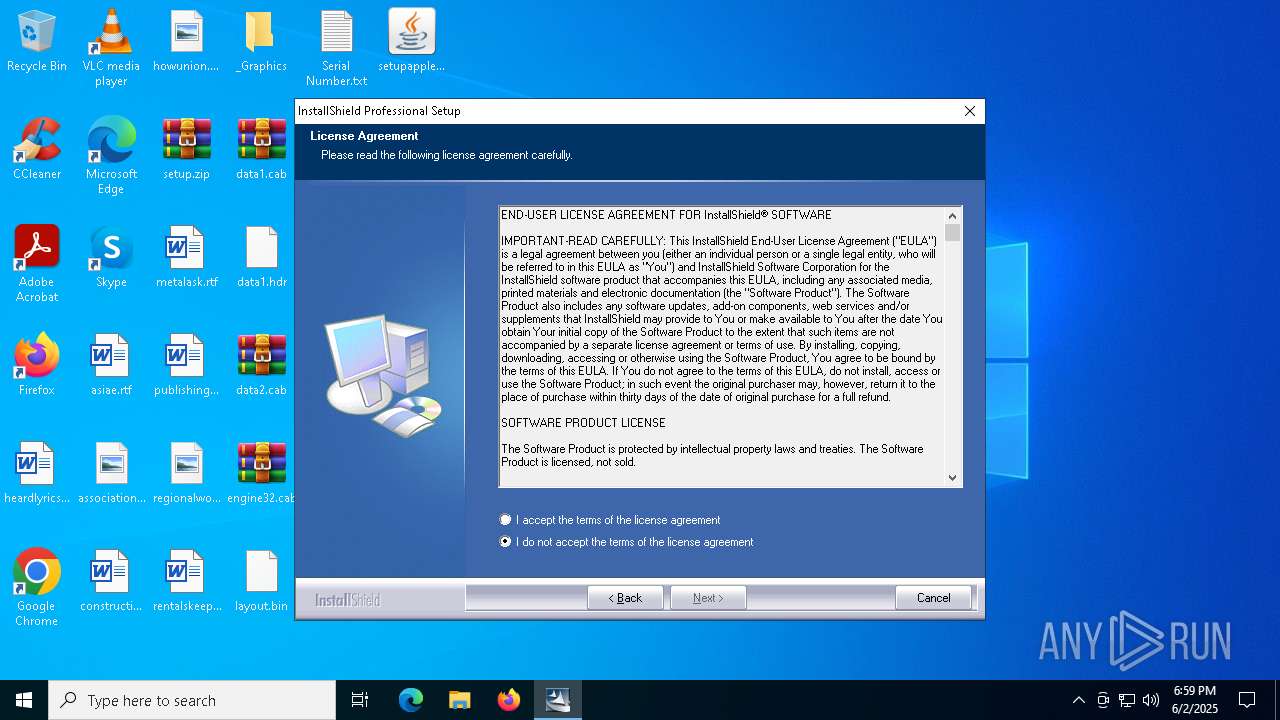Click the license text scroll up arrow
The width and height of the screenshot is (1280, 720).
952,216
